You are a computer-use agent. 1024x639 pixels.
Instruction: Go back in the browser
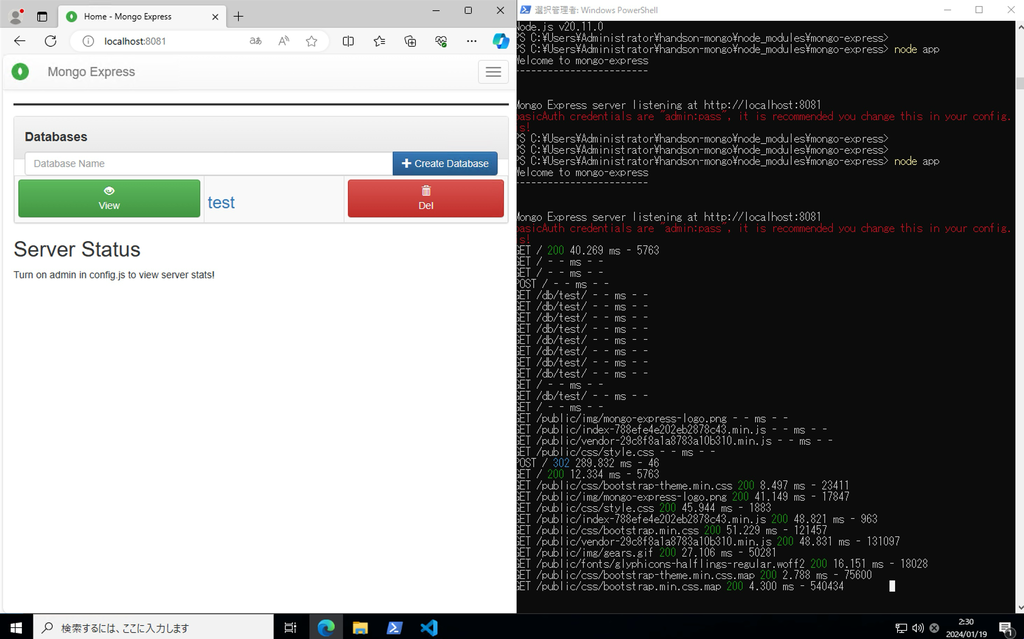pos(20,41)
